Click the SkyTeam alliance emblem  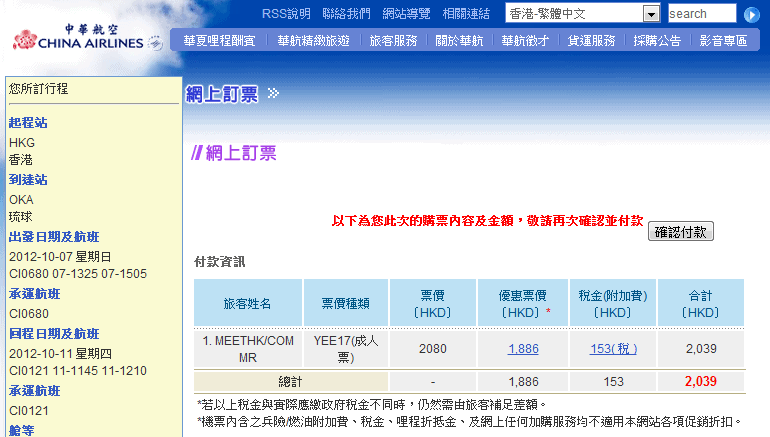155,43
